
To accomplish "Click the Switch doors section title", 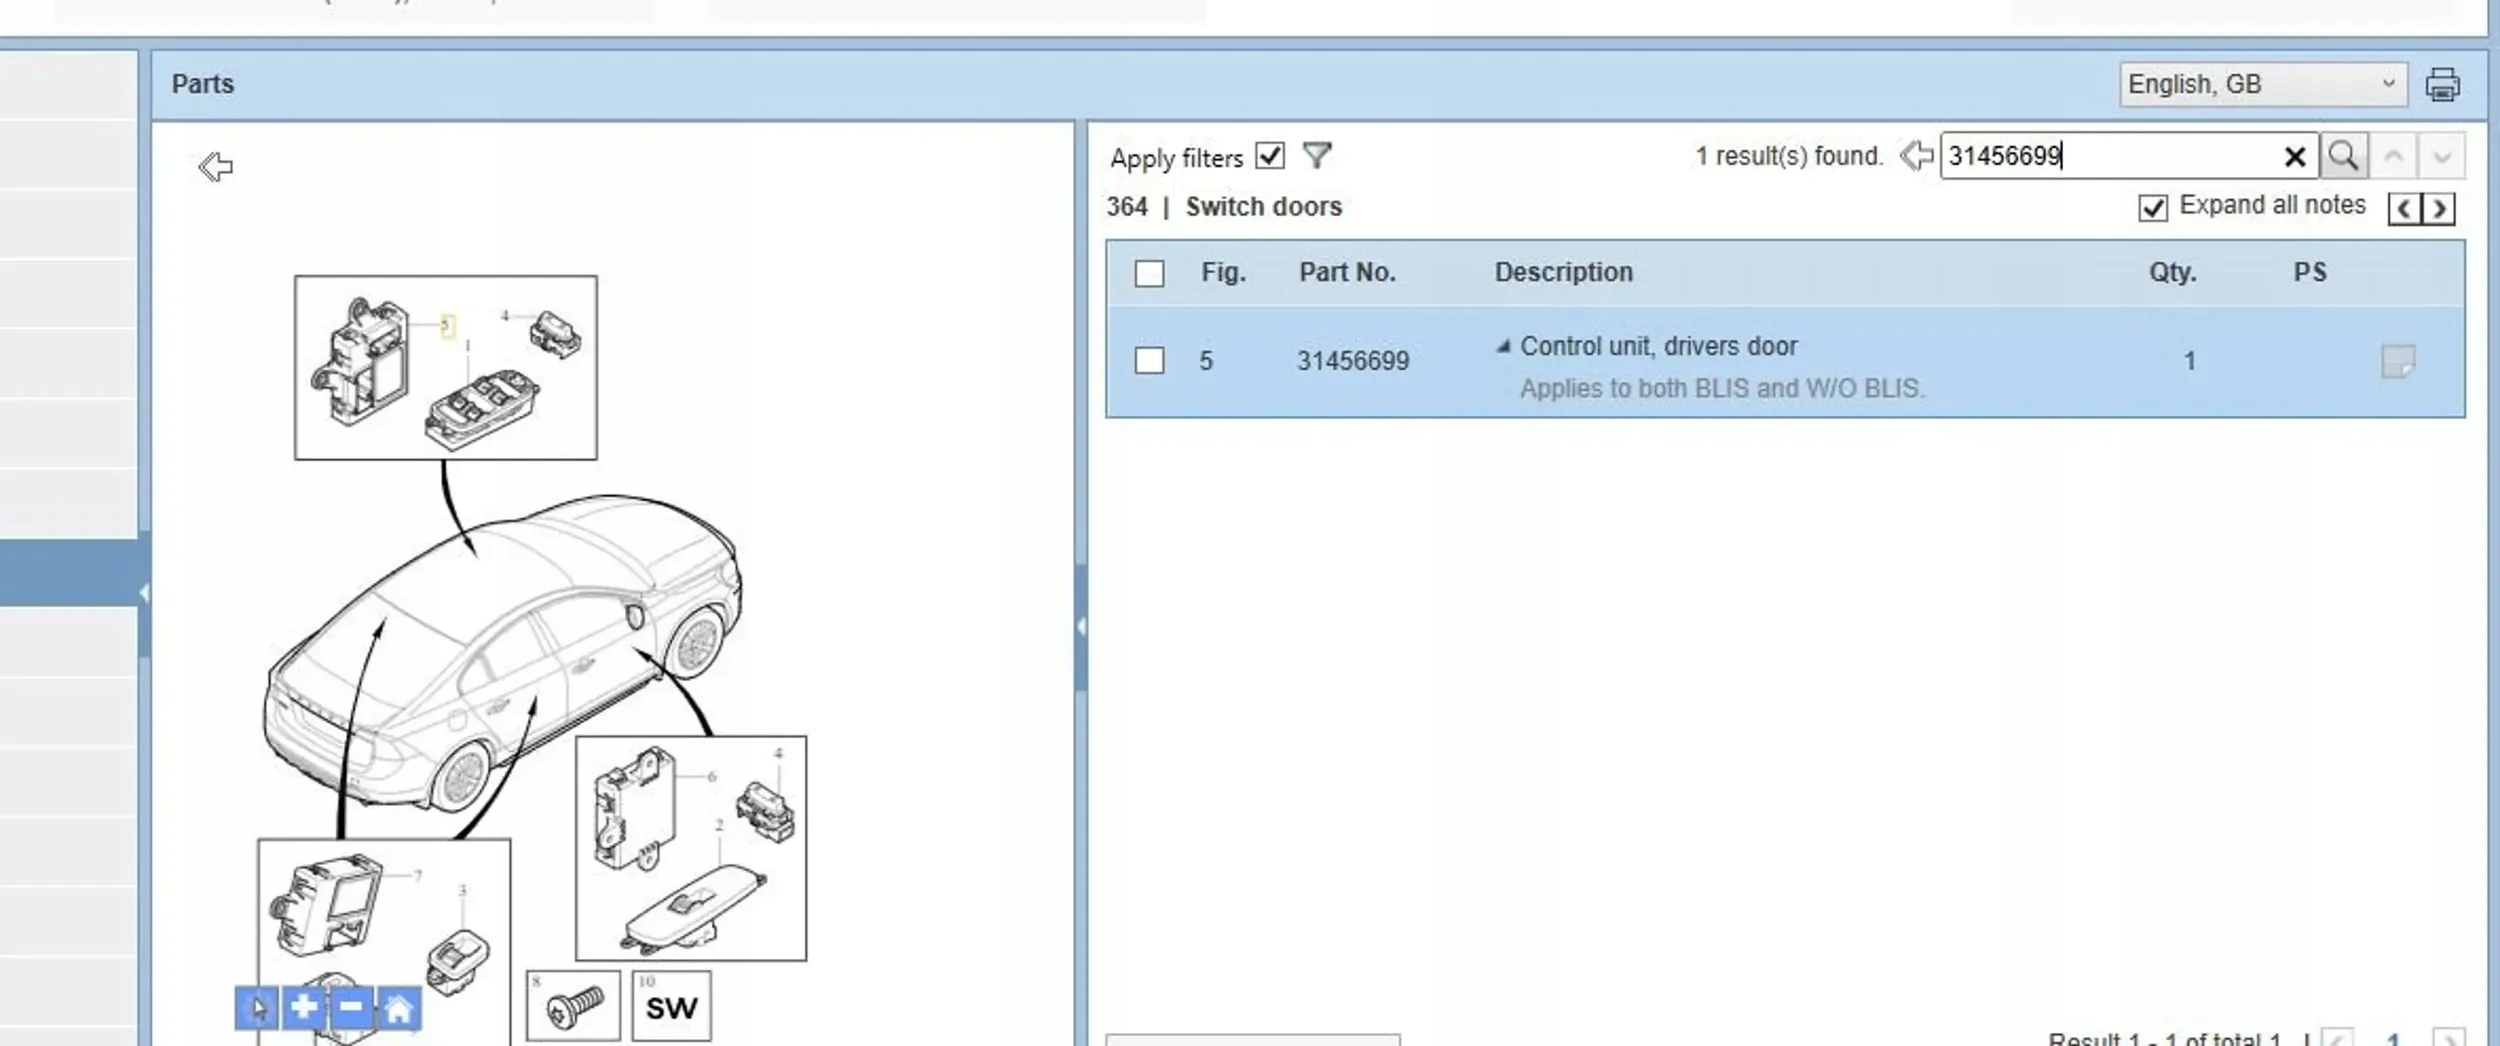I will pyautogui.click(x=1263, y=207).
